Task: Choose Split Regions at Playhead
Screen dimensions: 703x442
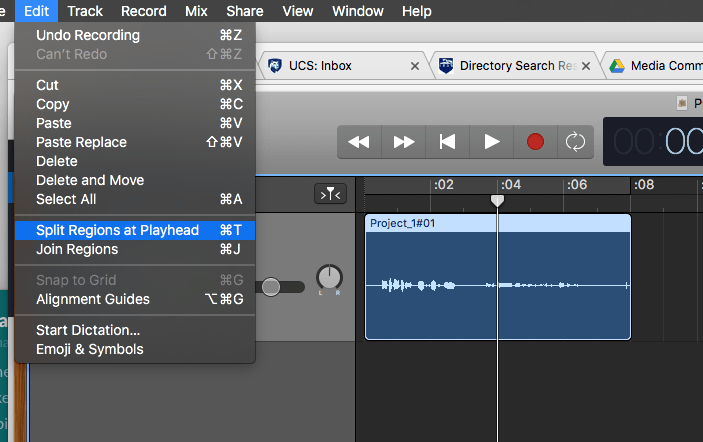Action: point(135,230)
